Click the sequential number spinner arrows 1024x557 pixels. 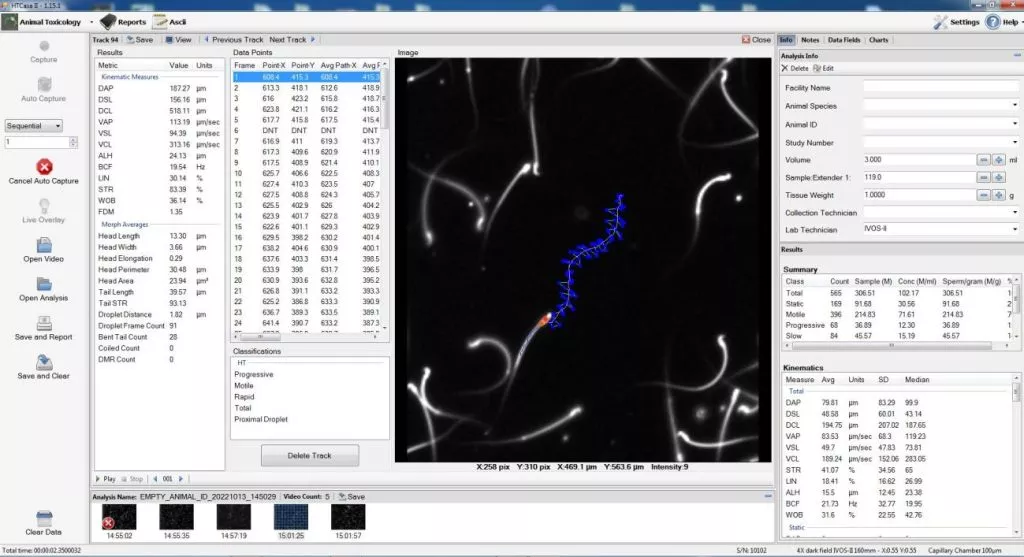(73, 142)
